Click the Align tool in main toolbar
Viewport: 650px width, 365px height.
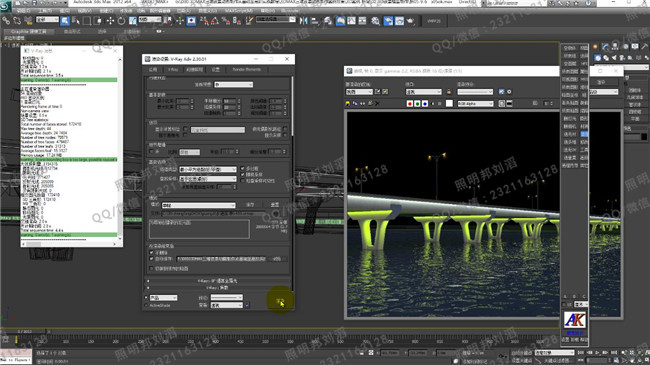click(315, 20)
